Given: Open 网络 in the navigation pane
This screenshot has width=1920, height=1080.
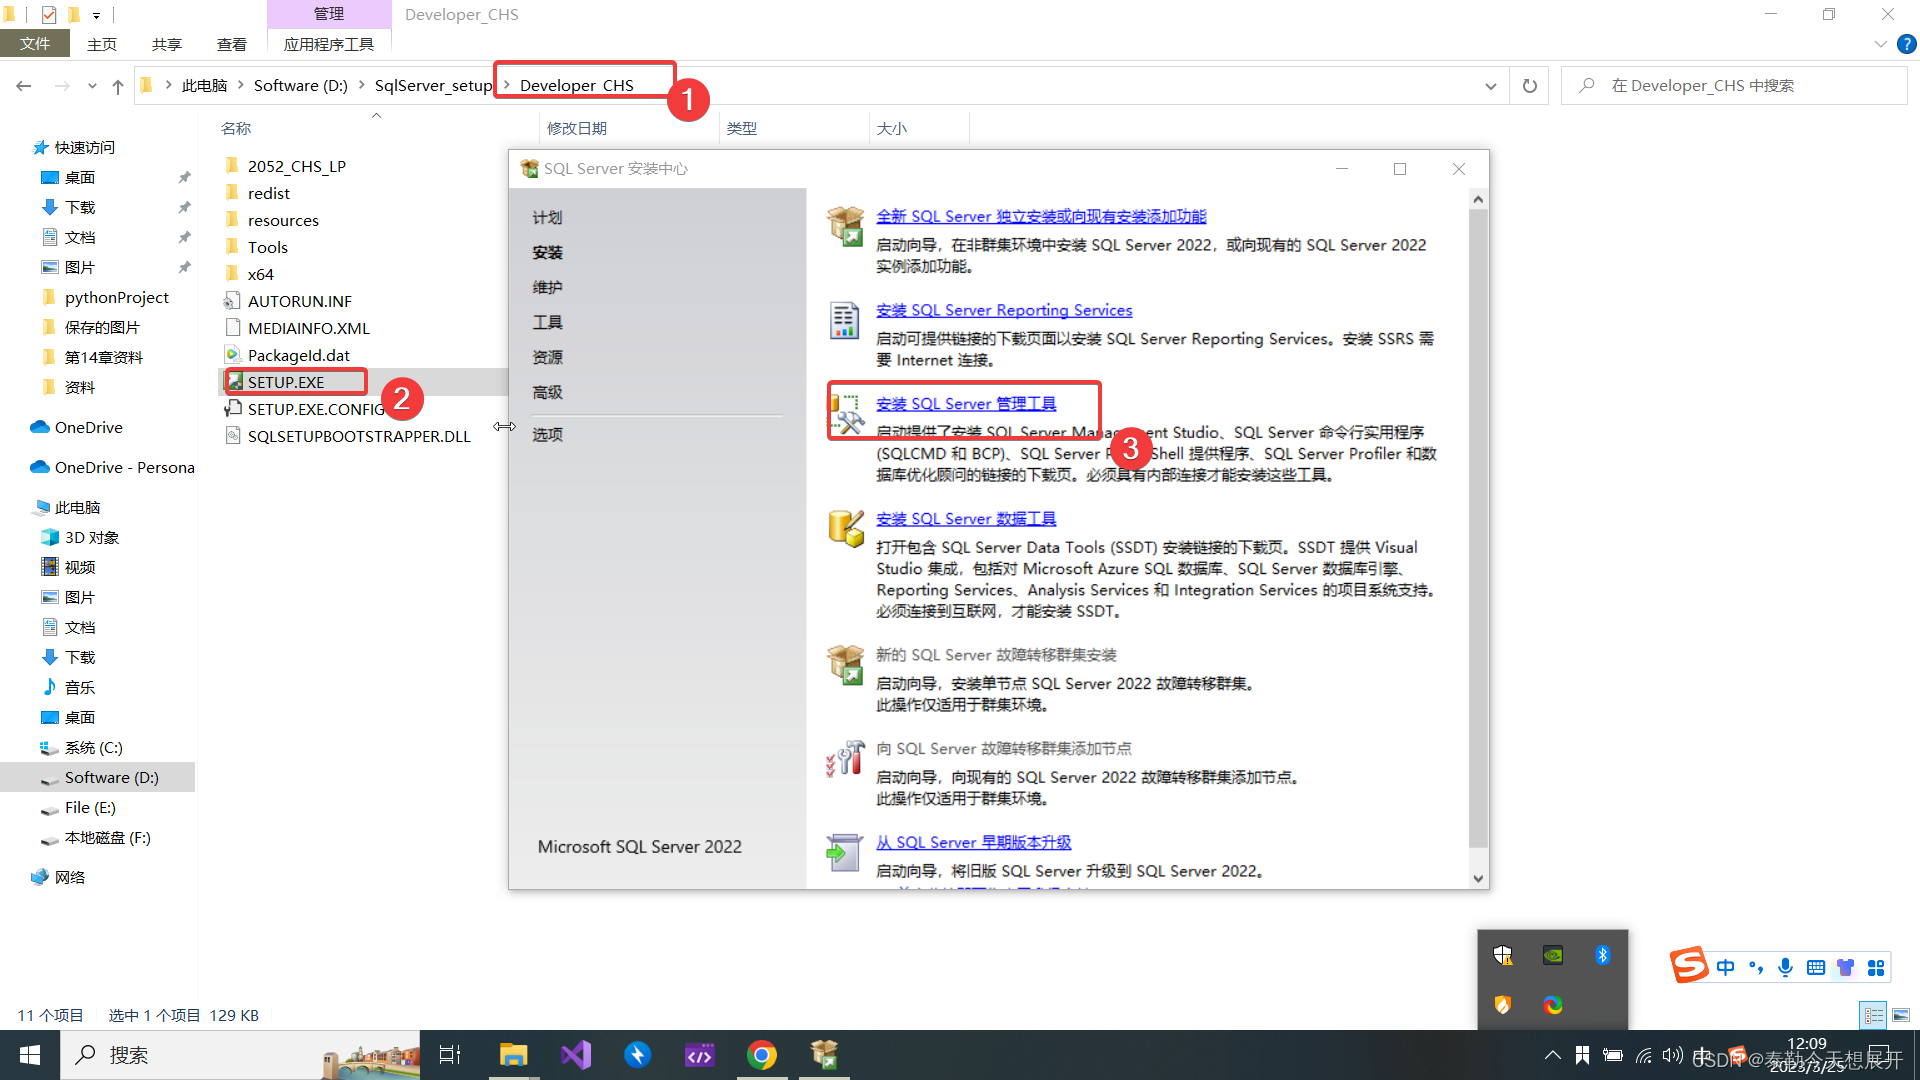Looking at the screenshot, I should click(x=69, y=877).
